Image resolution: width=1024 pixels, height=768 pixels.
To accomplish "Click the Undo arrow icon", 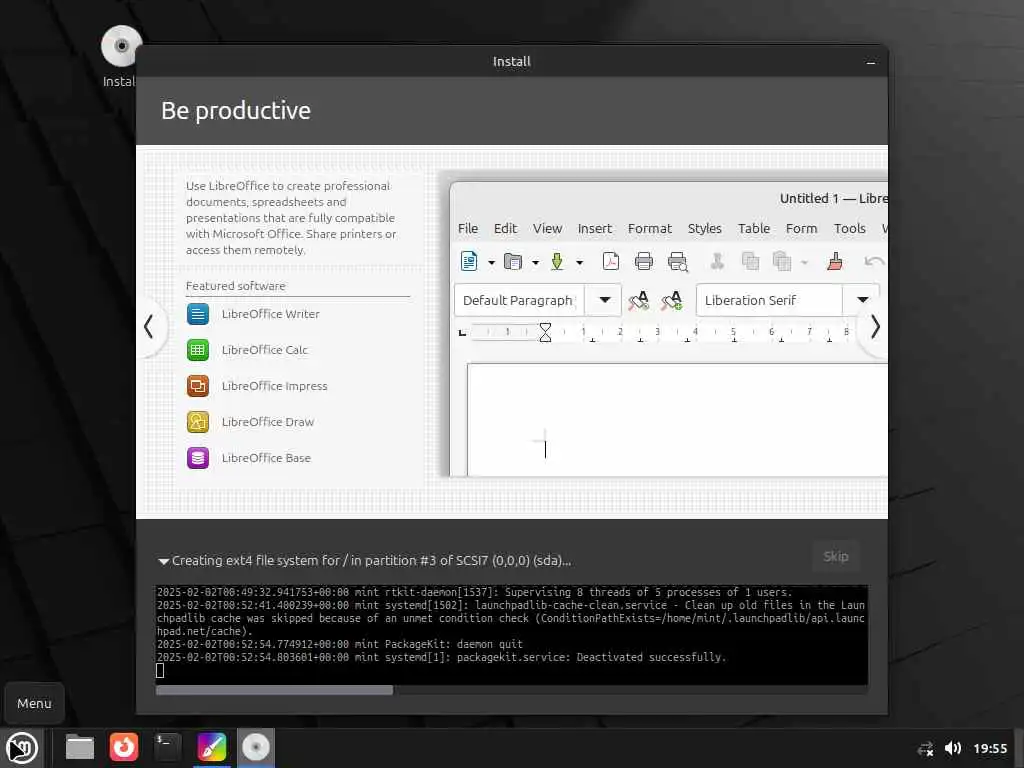I will pos(874,261).
